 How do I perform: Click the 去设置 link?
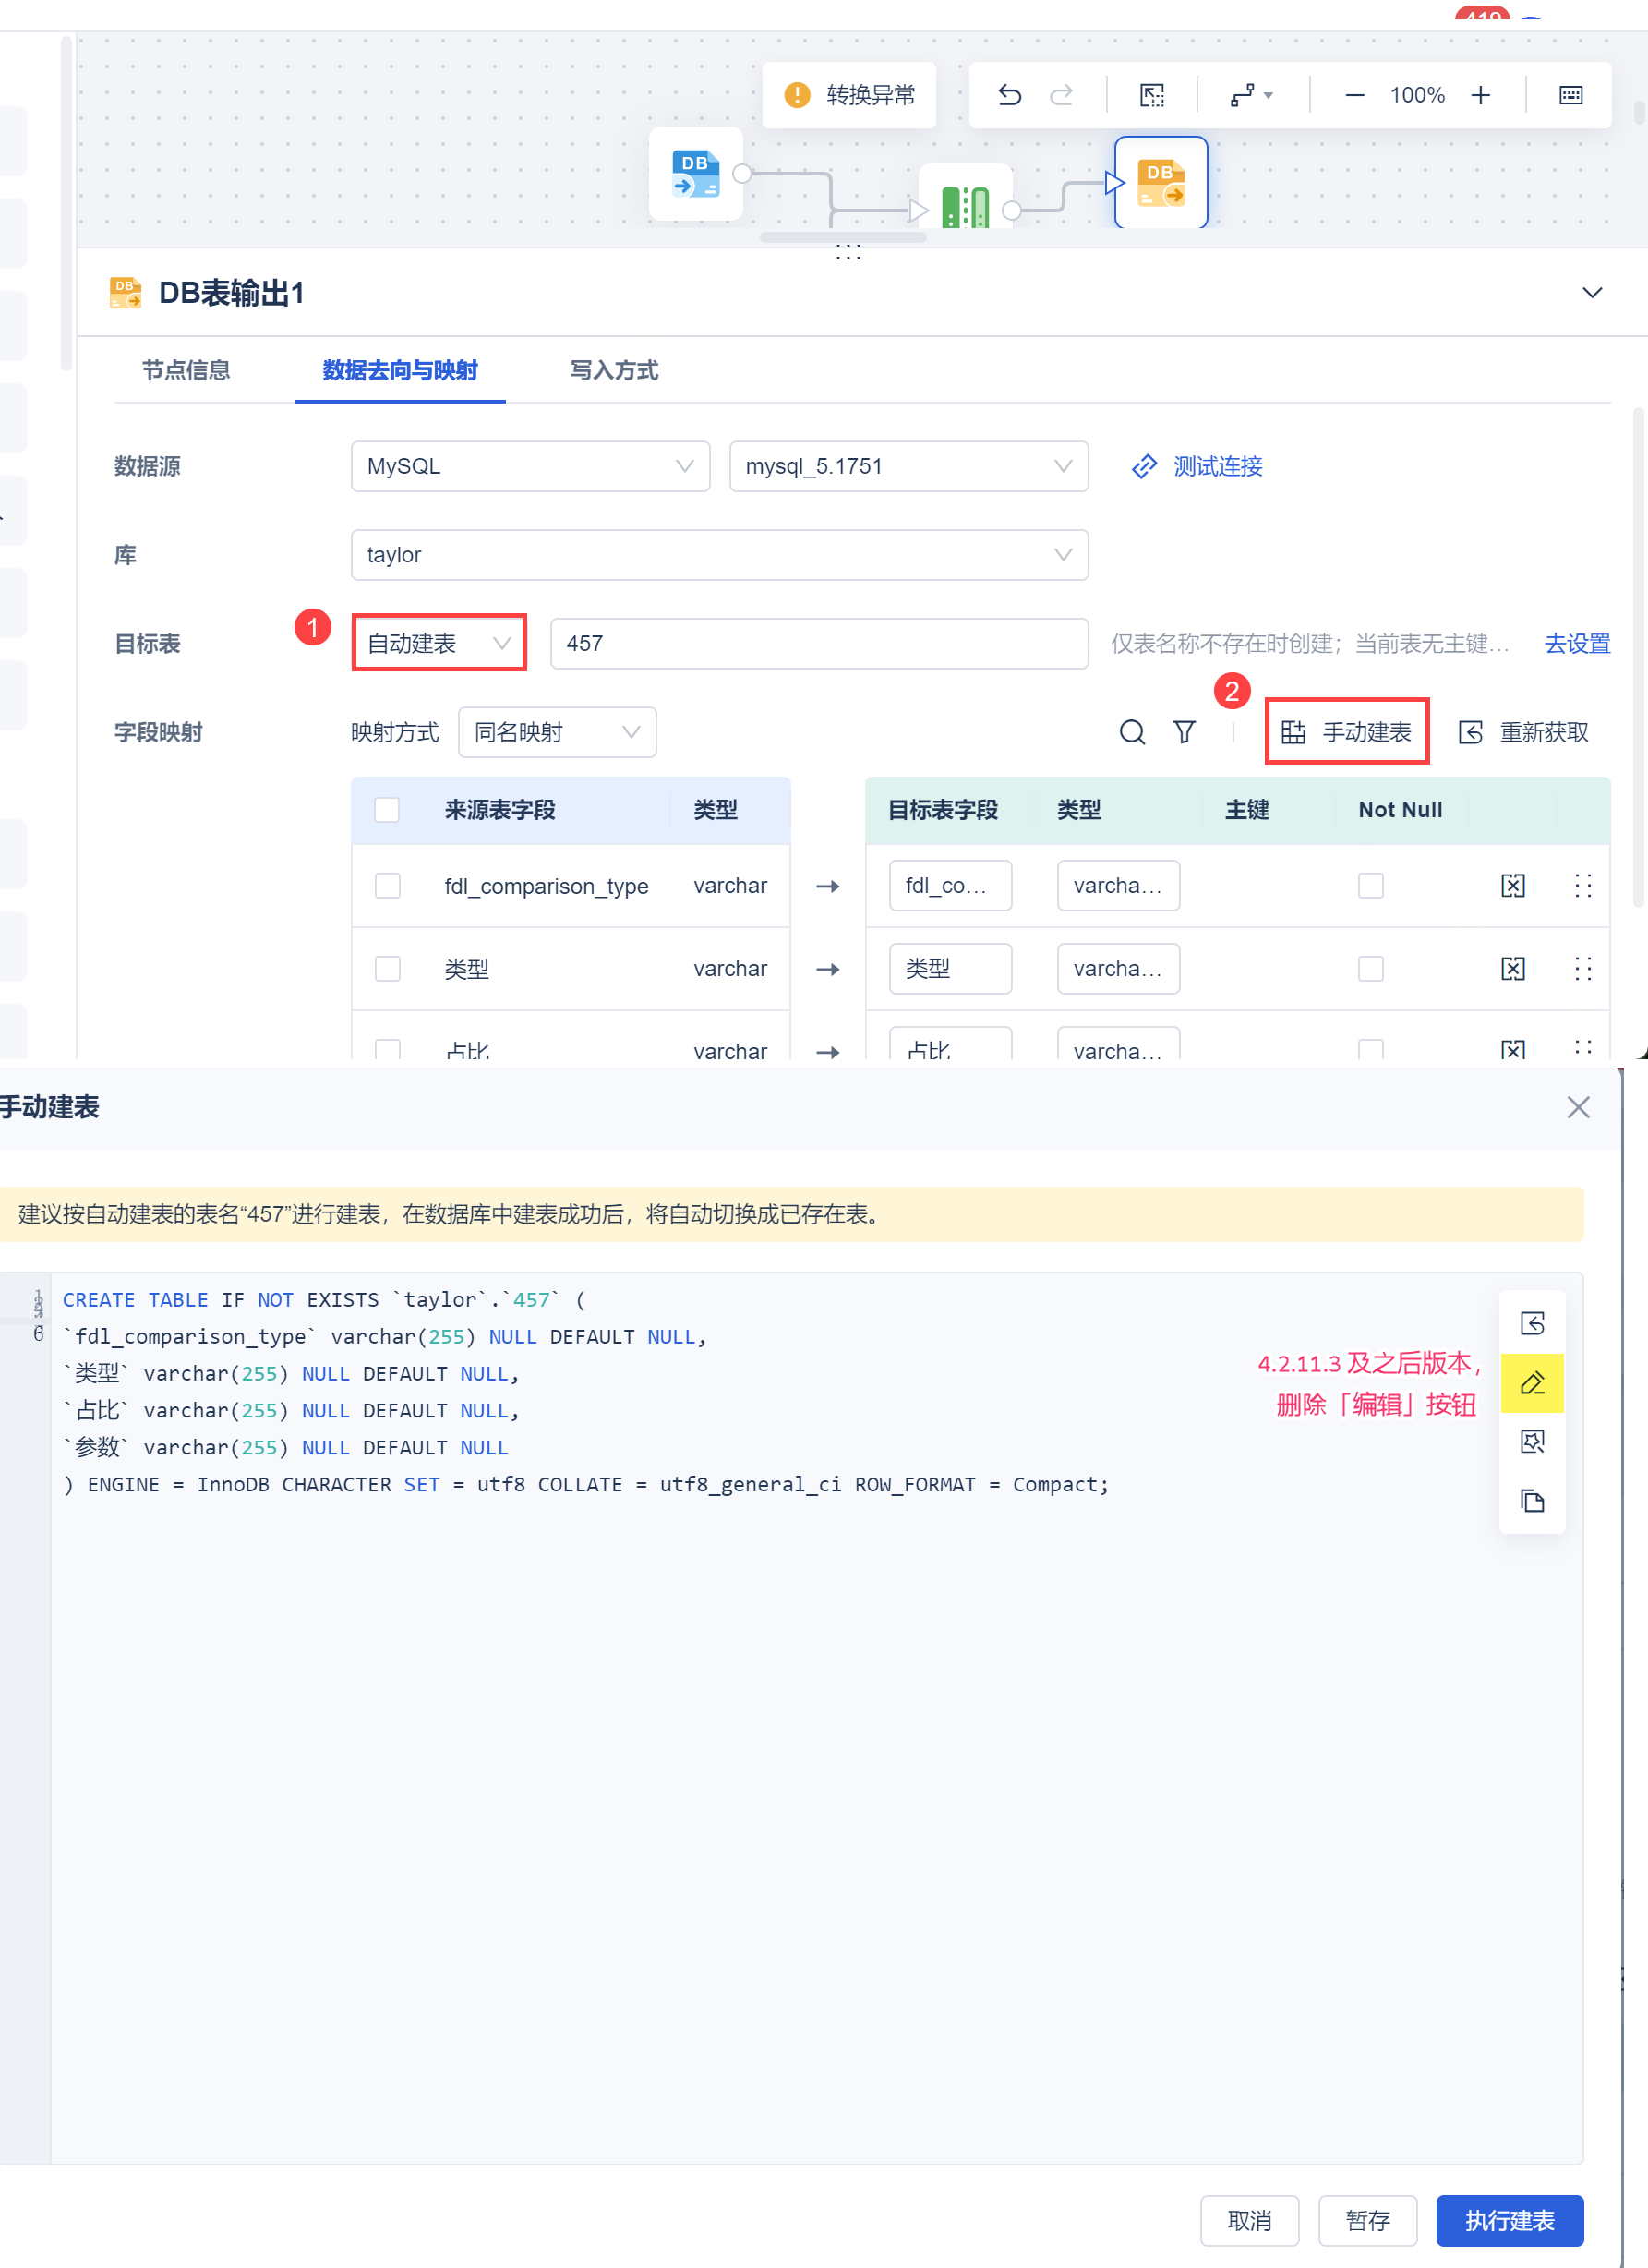point(1577,643)
